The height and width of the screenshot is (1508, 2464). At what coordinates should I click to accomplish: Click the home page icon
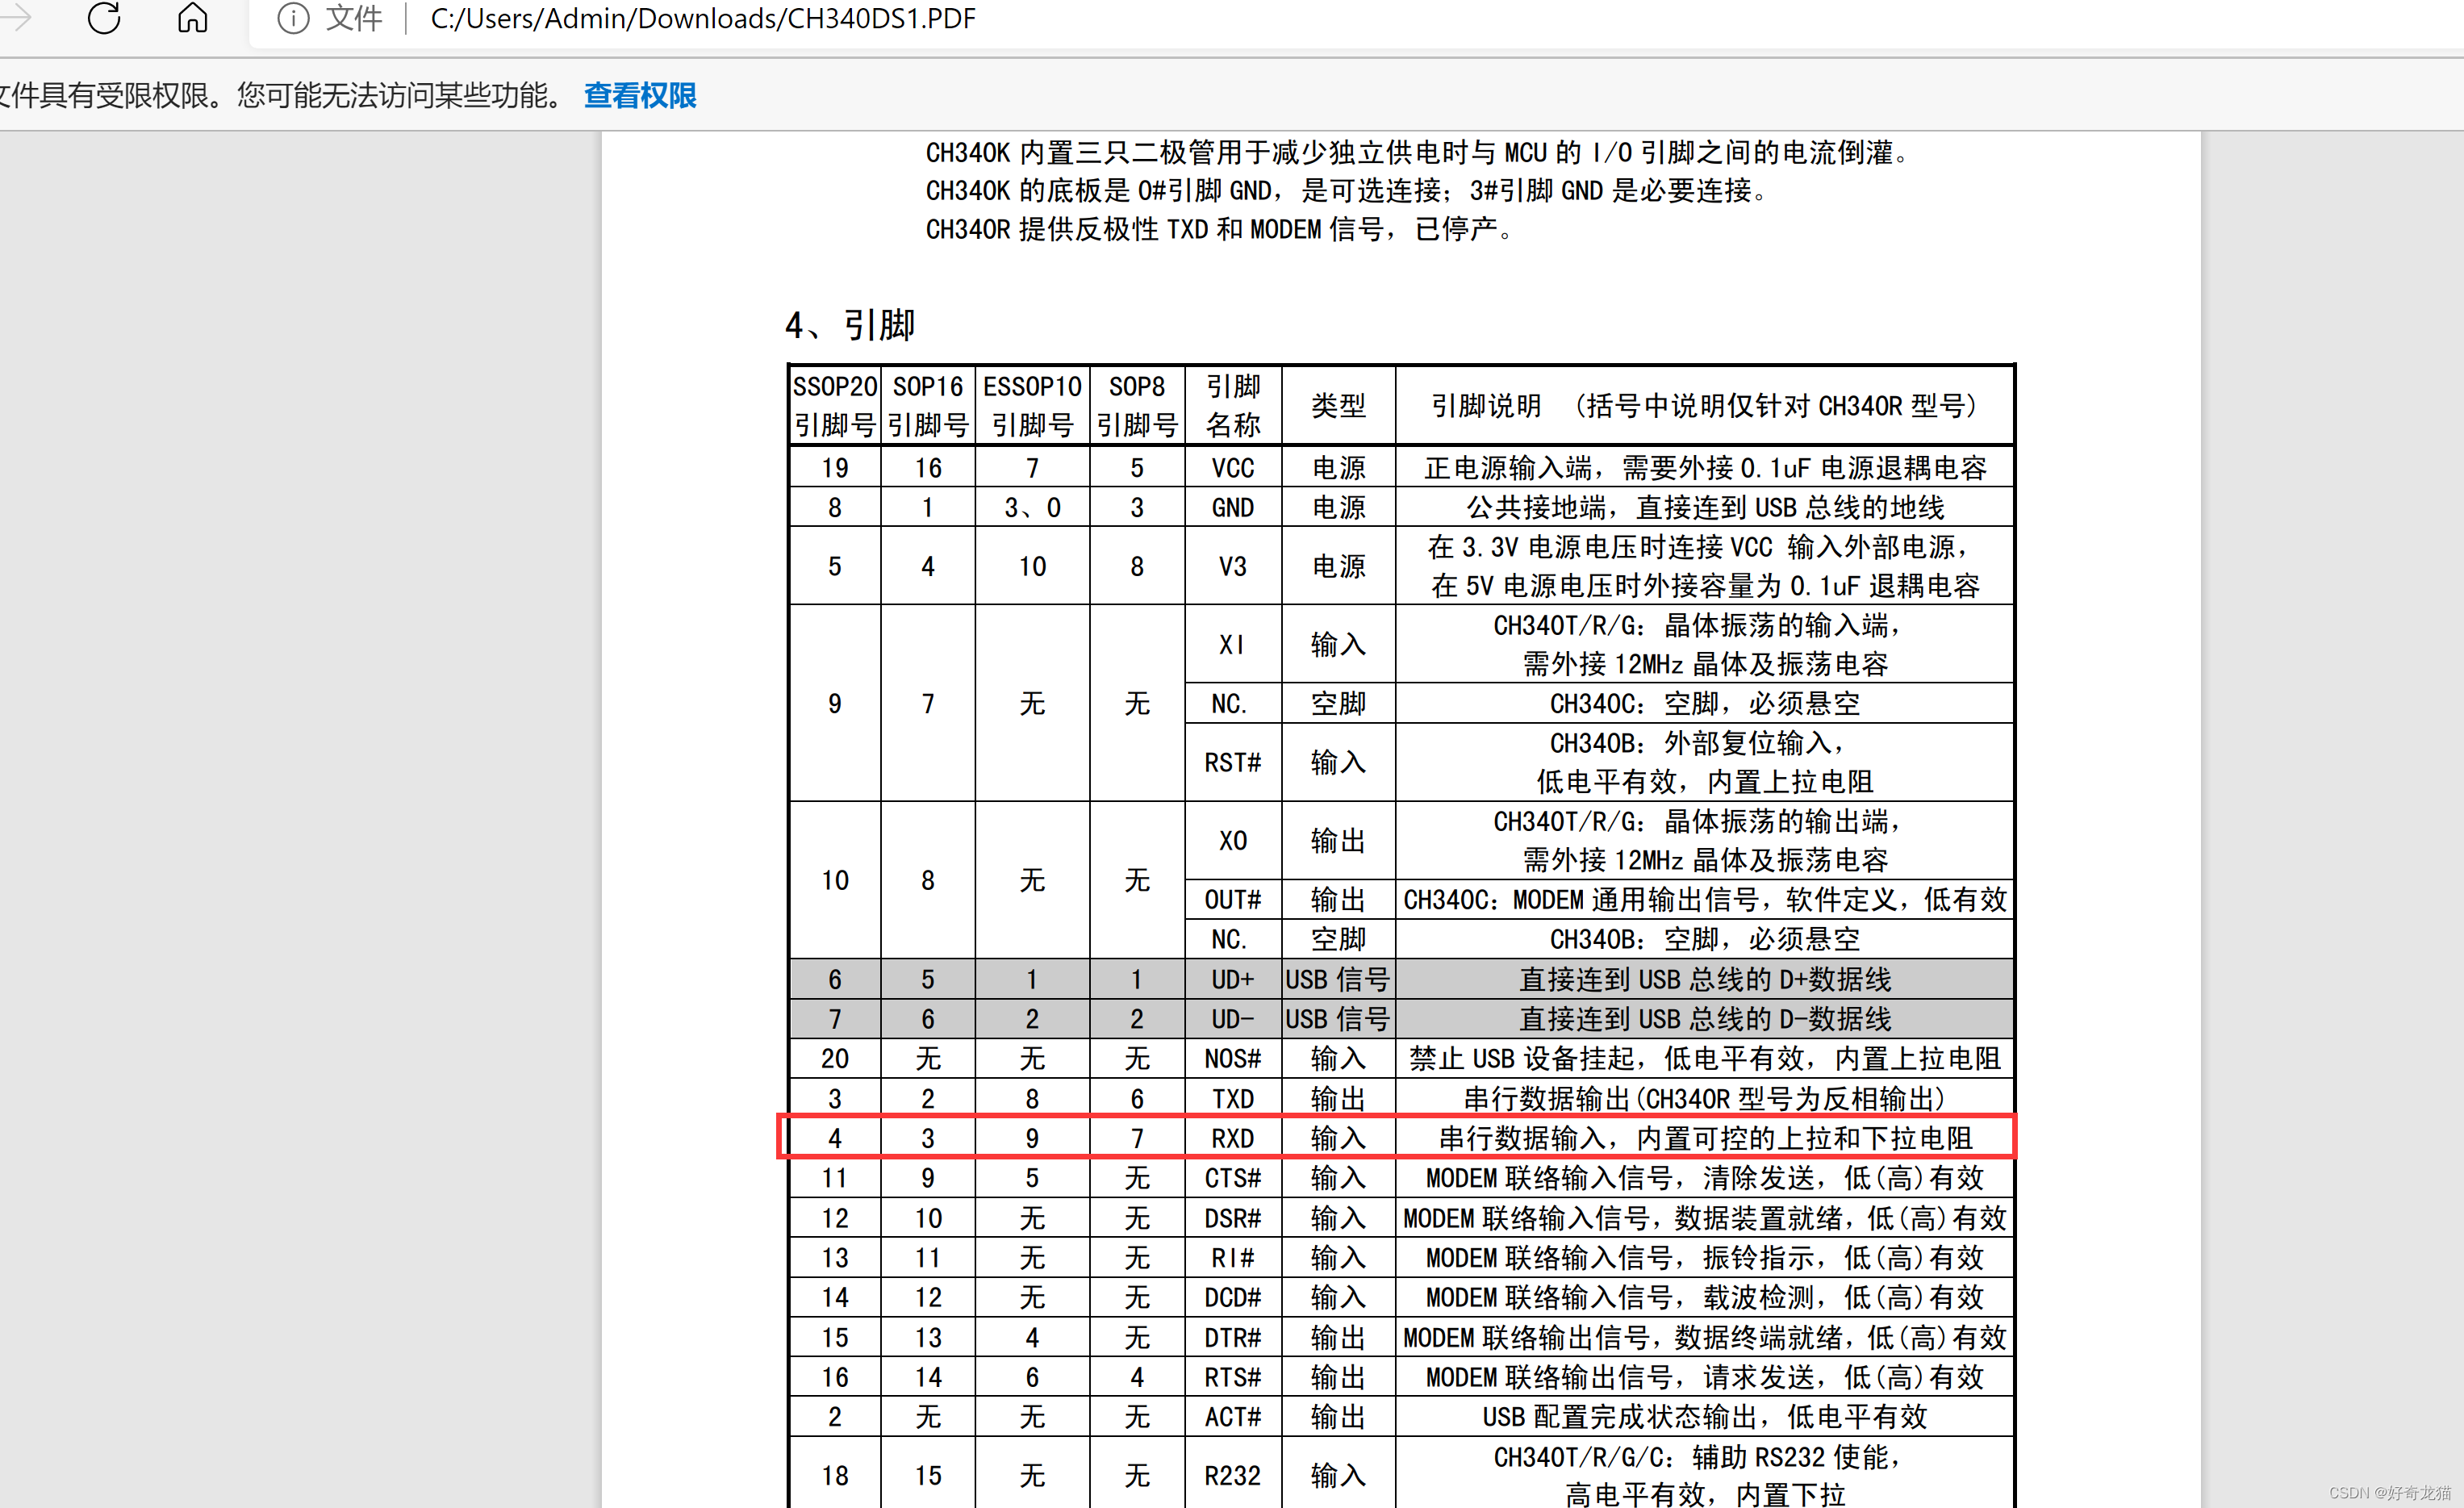[x=192, y=18]
